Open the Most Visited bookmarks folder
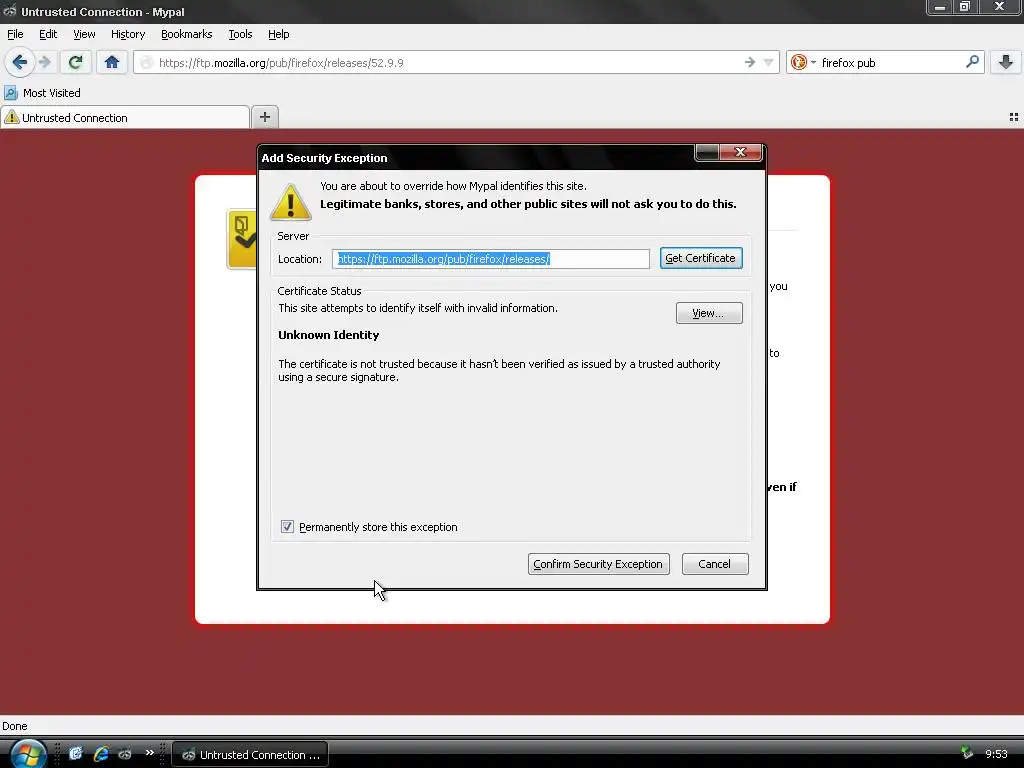The height and width of the screenshot is (768, 1024). [x=42, y=93]
